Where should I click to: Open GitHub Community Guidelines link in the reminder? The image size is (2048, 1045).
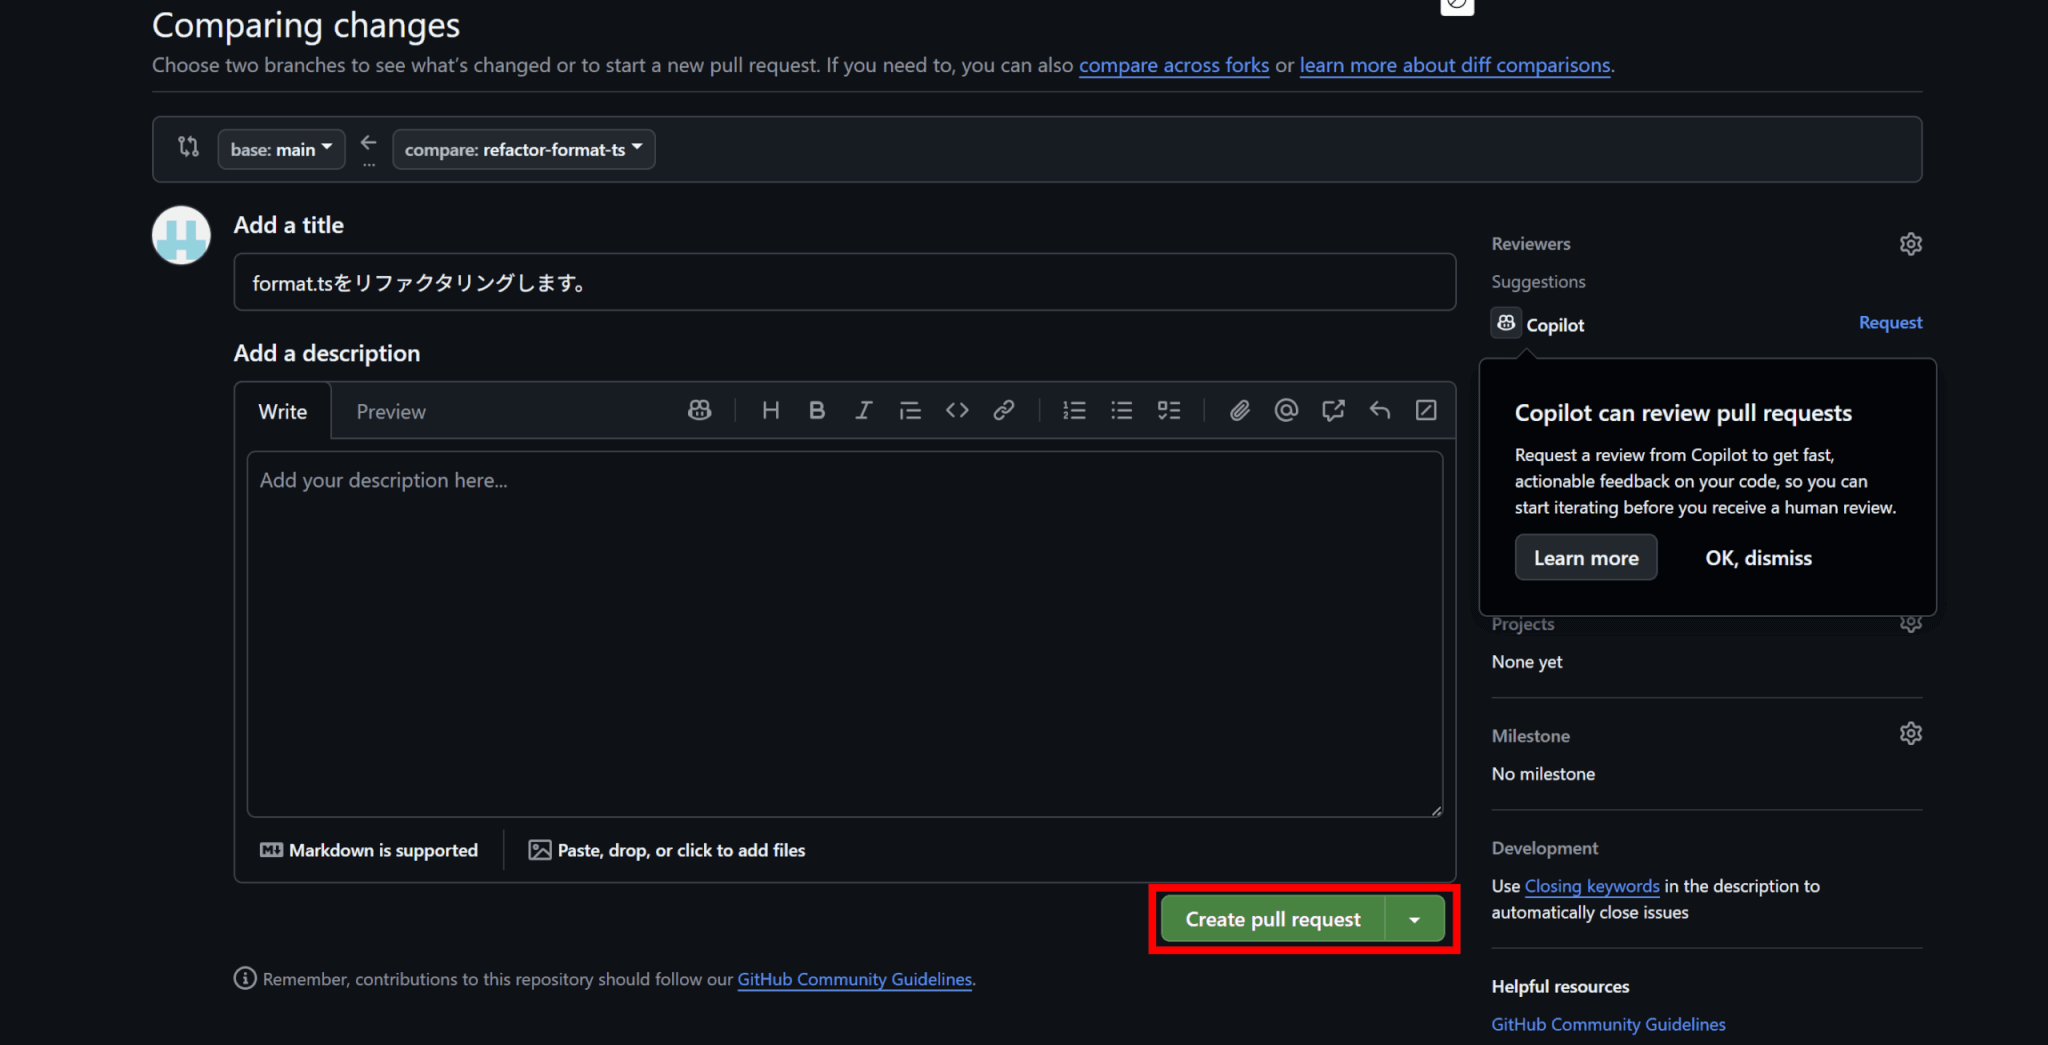click(x=854, y=979)
